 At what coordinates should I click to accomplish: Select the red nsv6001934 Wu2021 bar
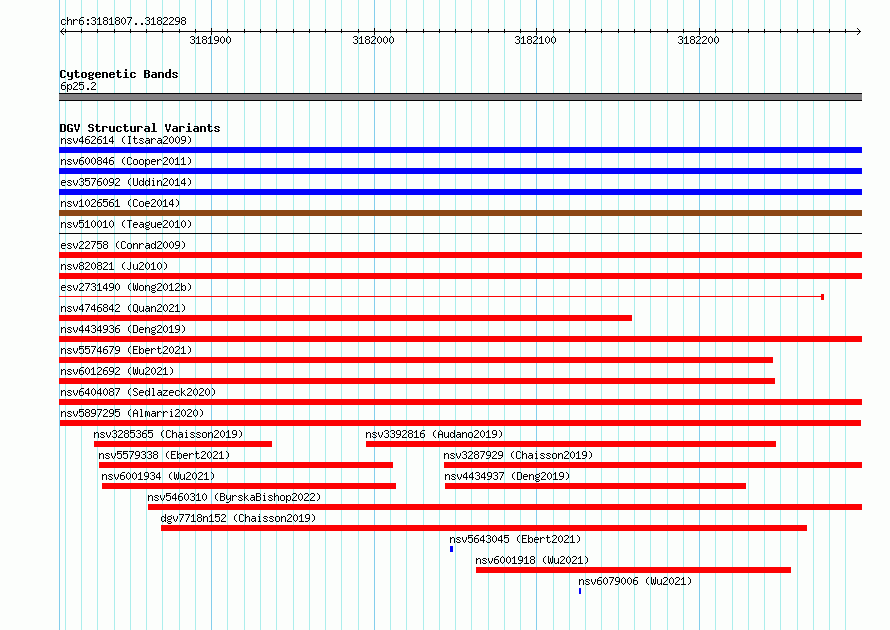point(249,486)
